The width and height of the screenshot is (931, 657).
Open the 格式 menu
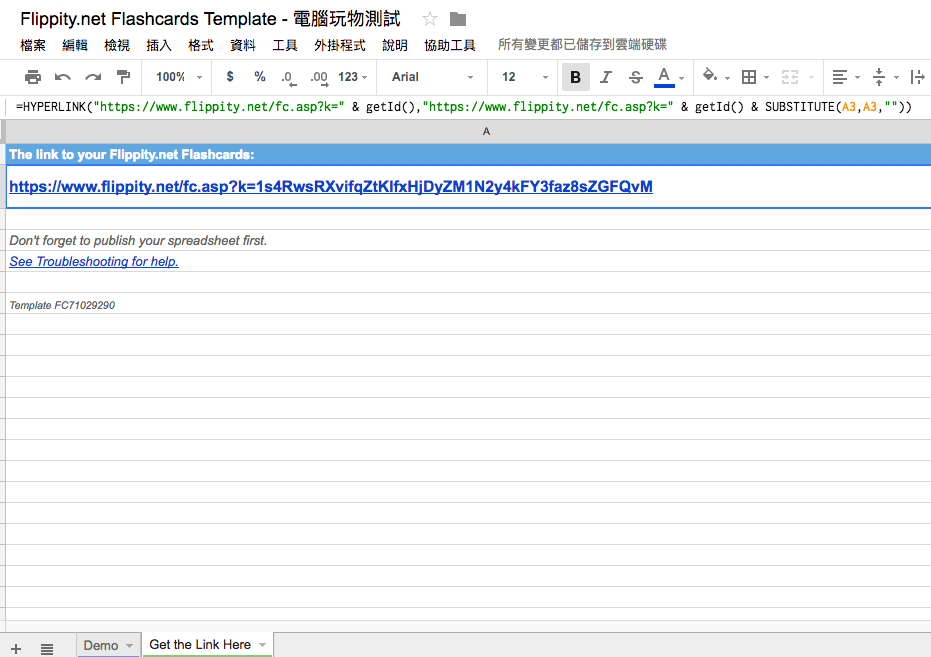tap(201, 45)
